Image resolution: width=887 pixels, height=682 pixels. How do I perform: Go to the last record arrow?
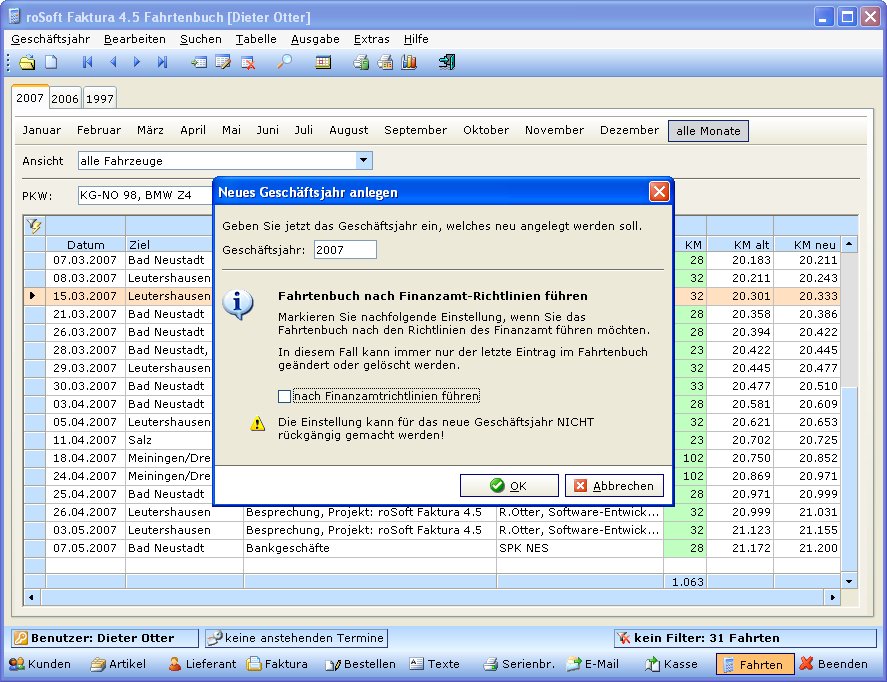[162, 62]
